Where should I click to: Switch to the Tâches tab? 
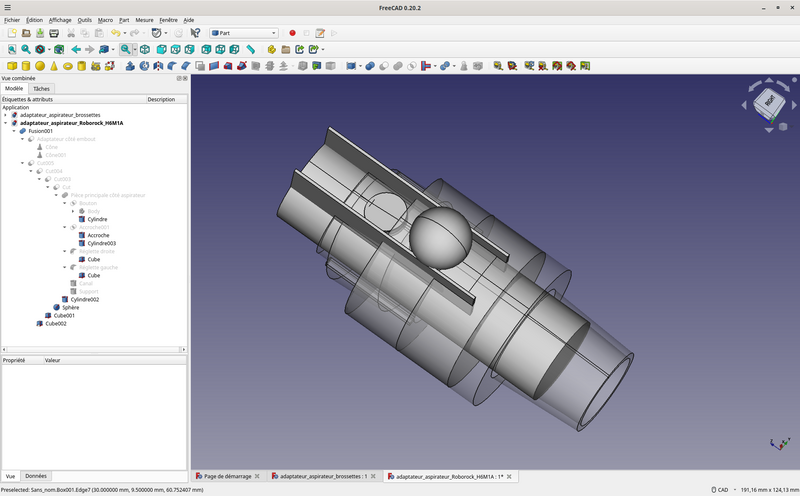coord(41,88)
